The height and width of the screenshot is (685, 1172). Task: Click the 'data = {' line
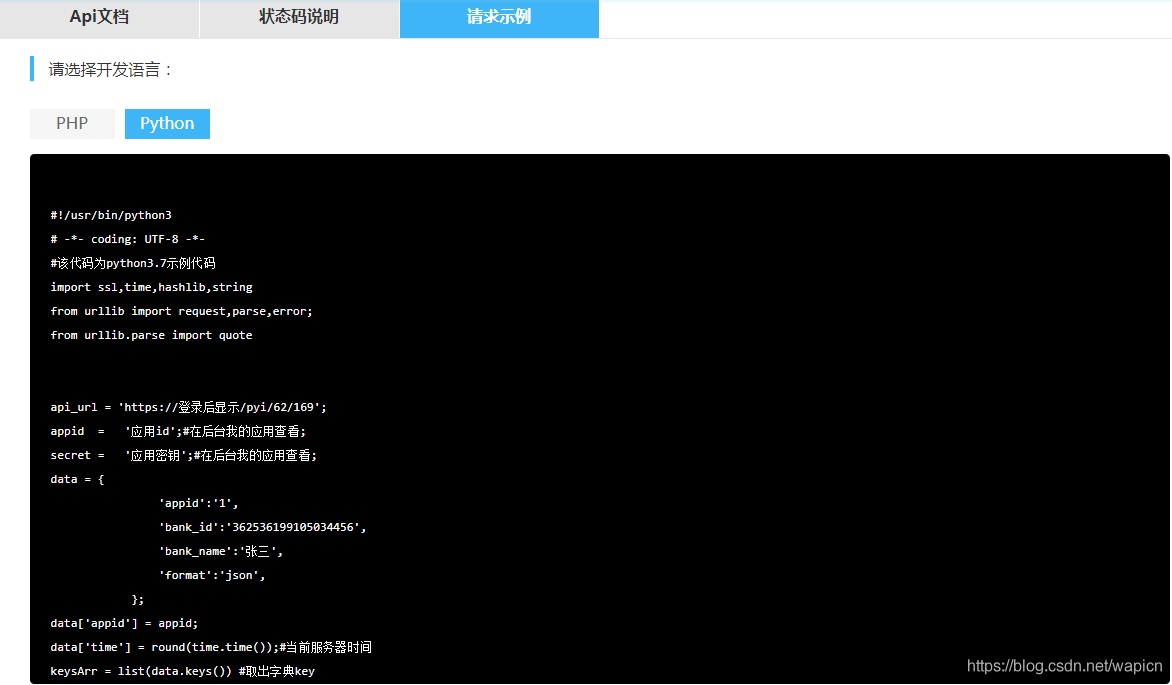[77, 479]
